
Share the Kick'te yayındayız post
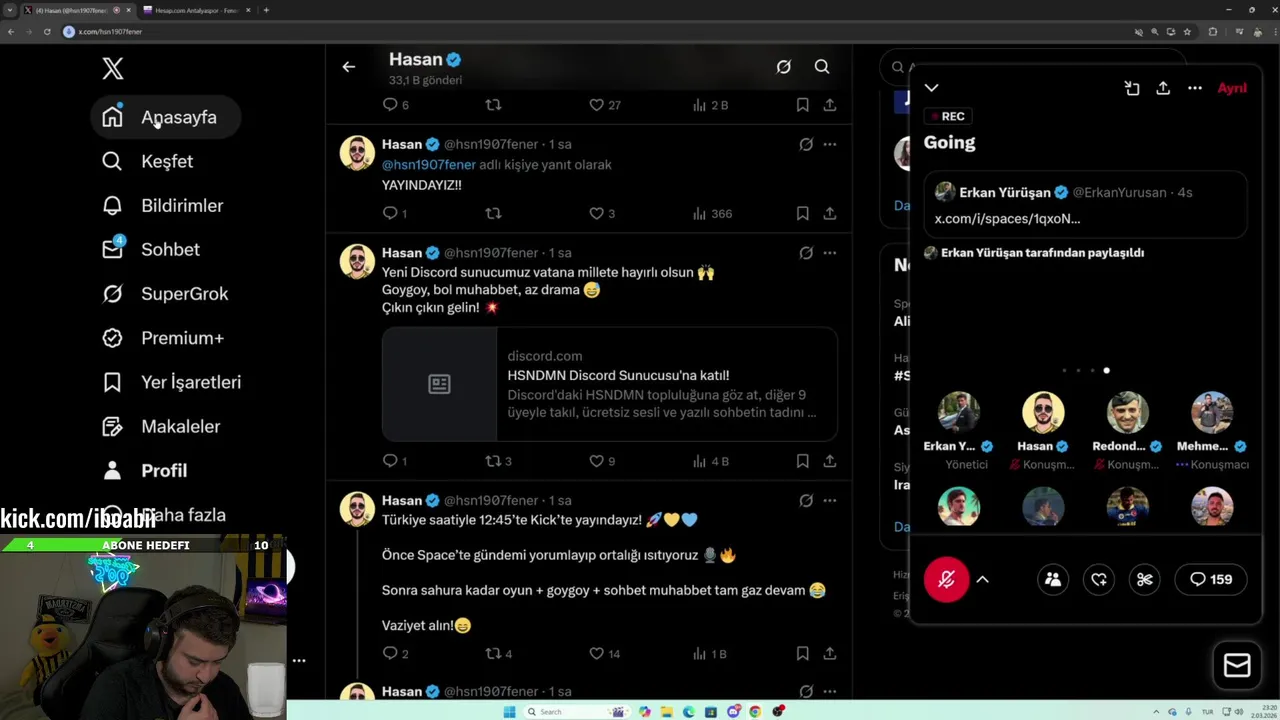(x=830, y=653)
